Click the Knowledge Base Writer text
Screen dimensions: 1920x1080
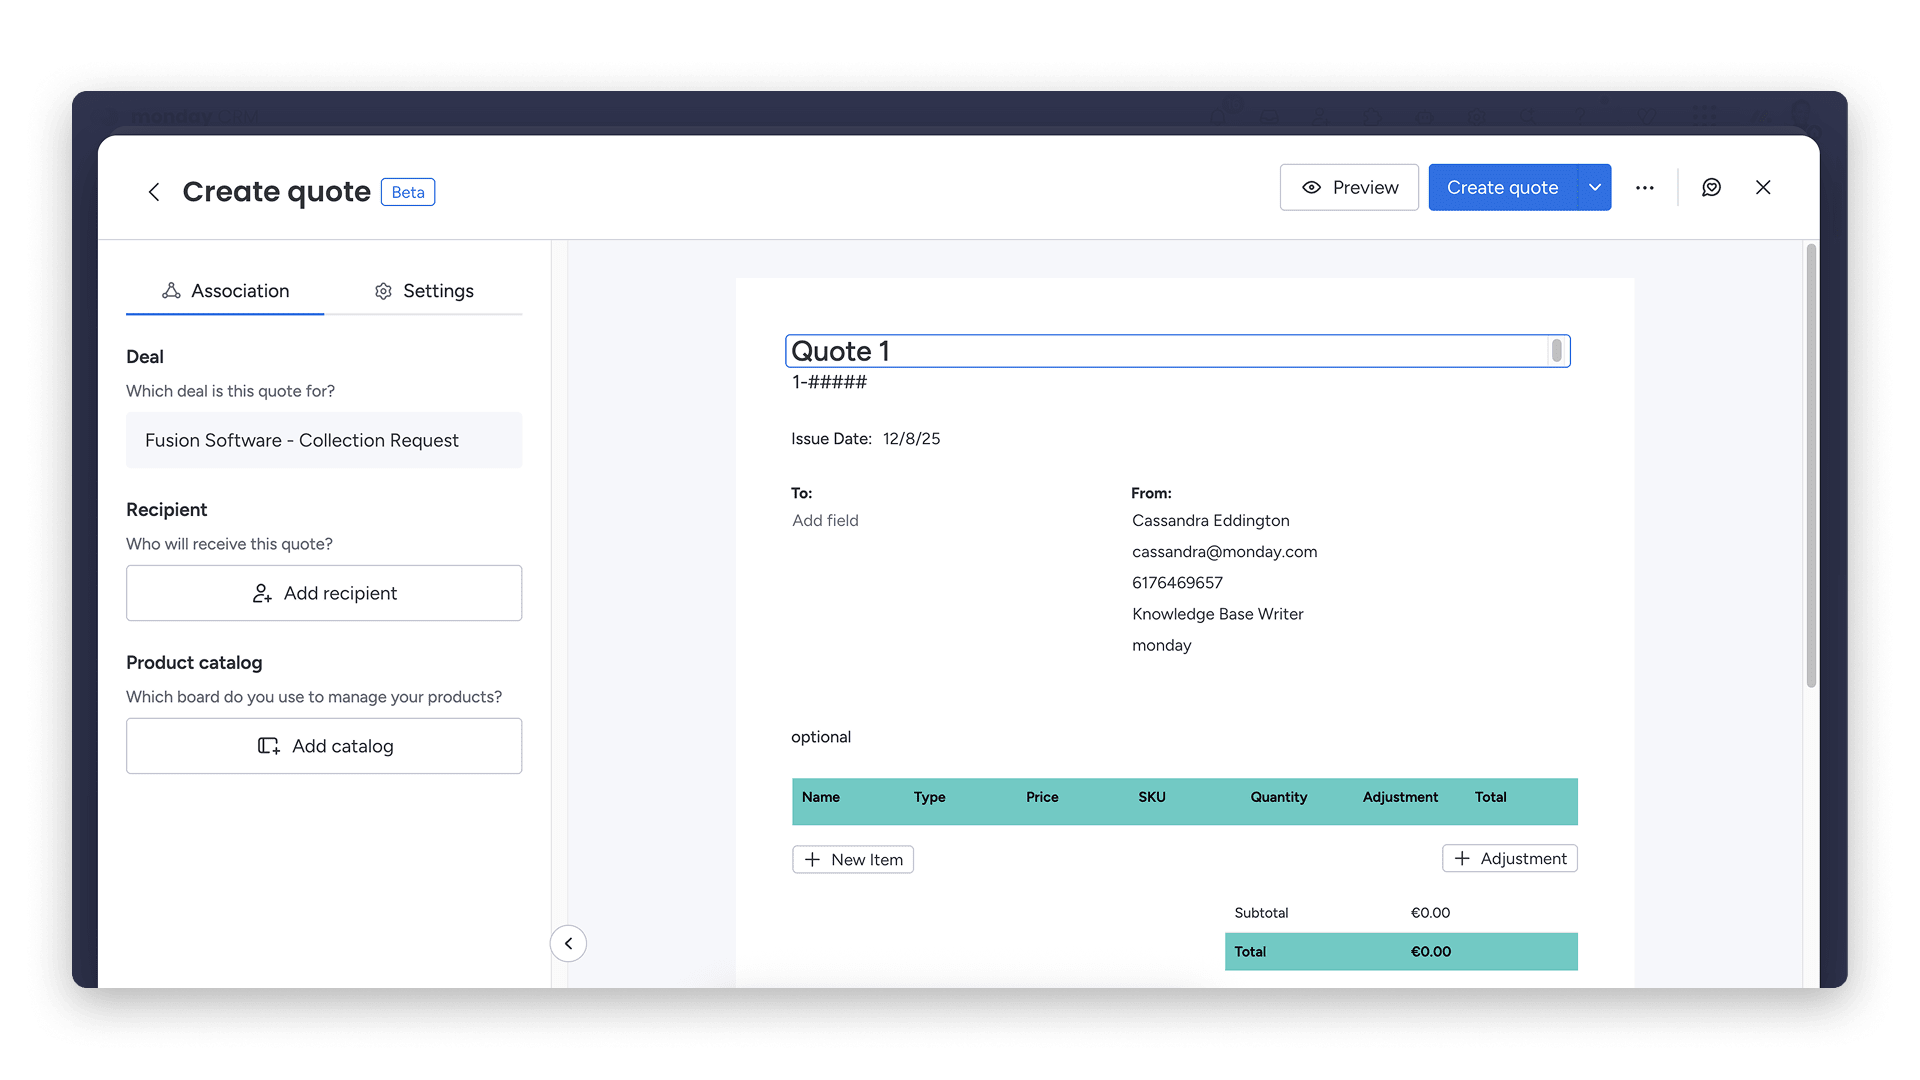click(x=1217, y=614)
